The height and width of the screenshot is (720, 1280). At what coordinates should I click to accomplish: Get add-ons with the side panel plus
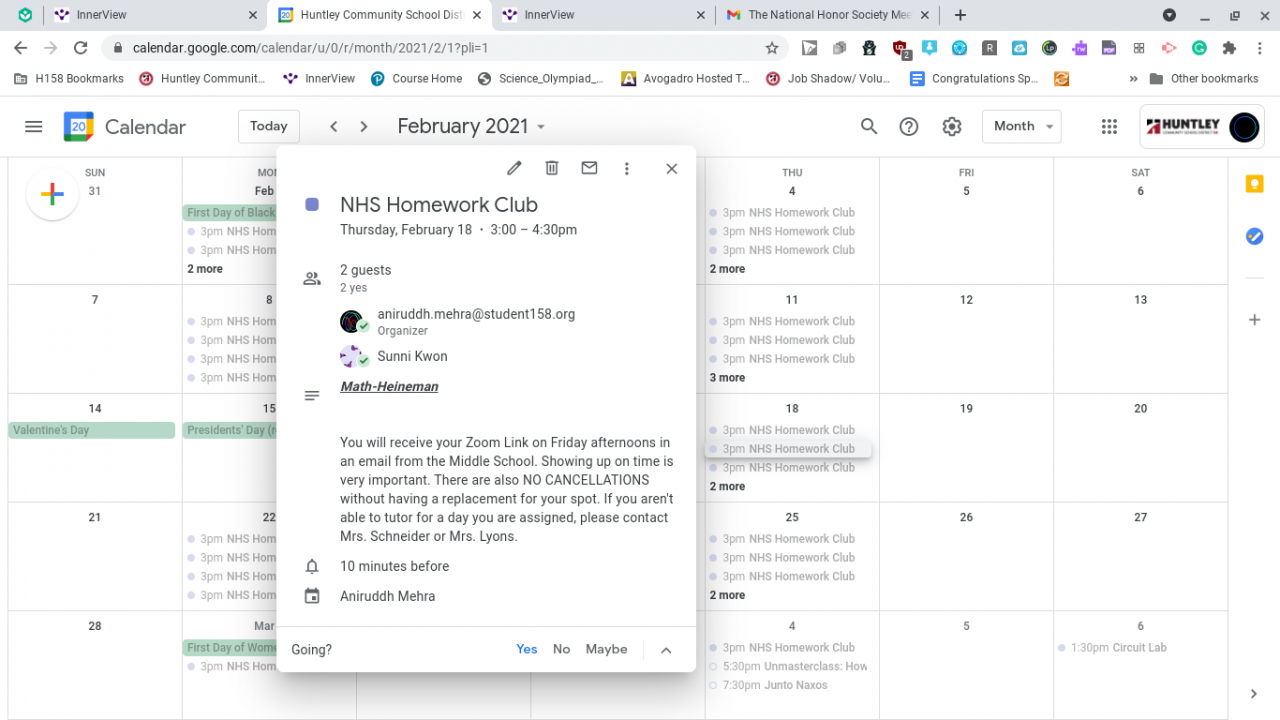(x=1254, y=320)
